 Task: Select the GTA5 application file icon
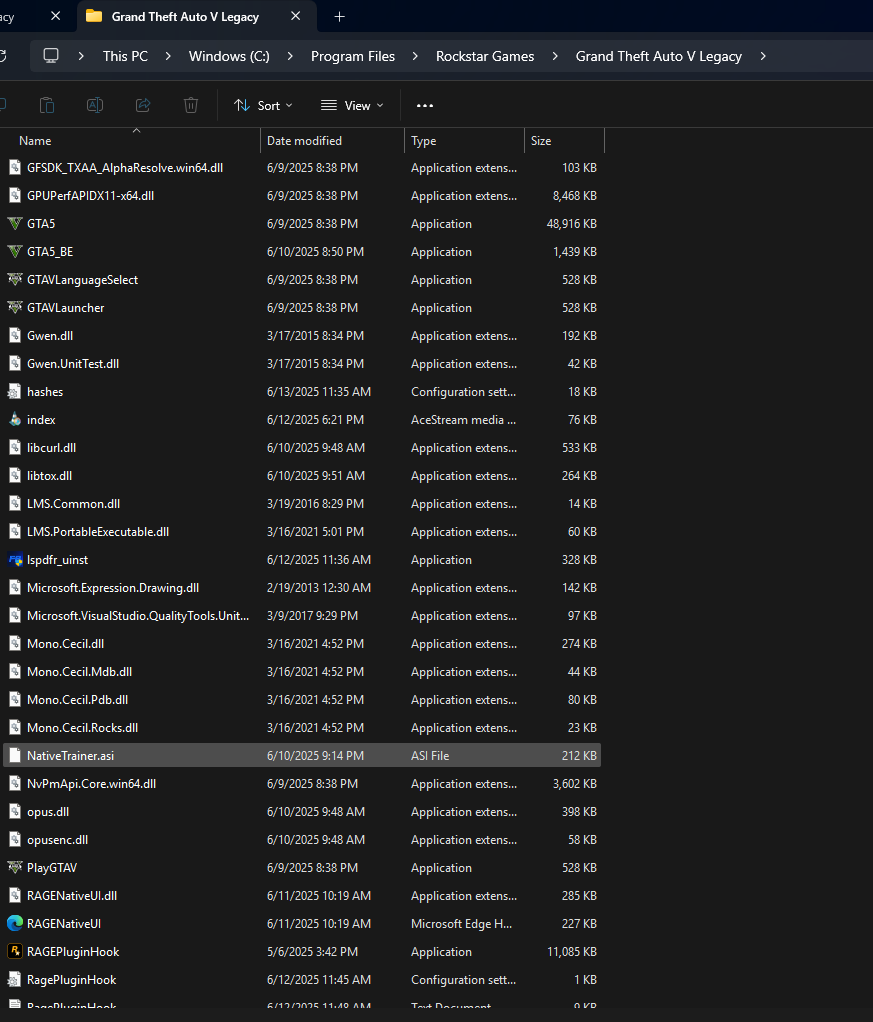click(x=15, y=224)
